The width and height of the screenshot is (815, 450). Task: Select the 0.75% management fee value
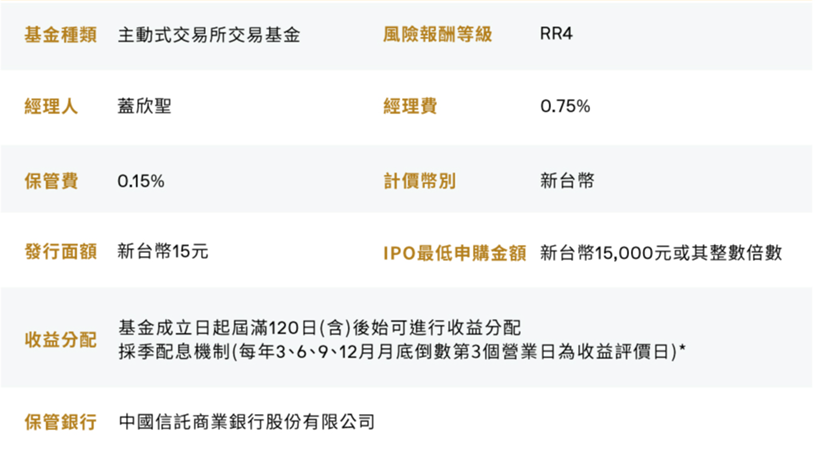(x=565, y=106)
